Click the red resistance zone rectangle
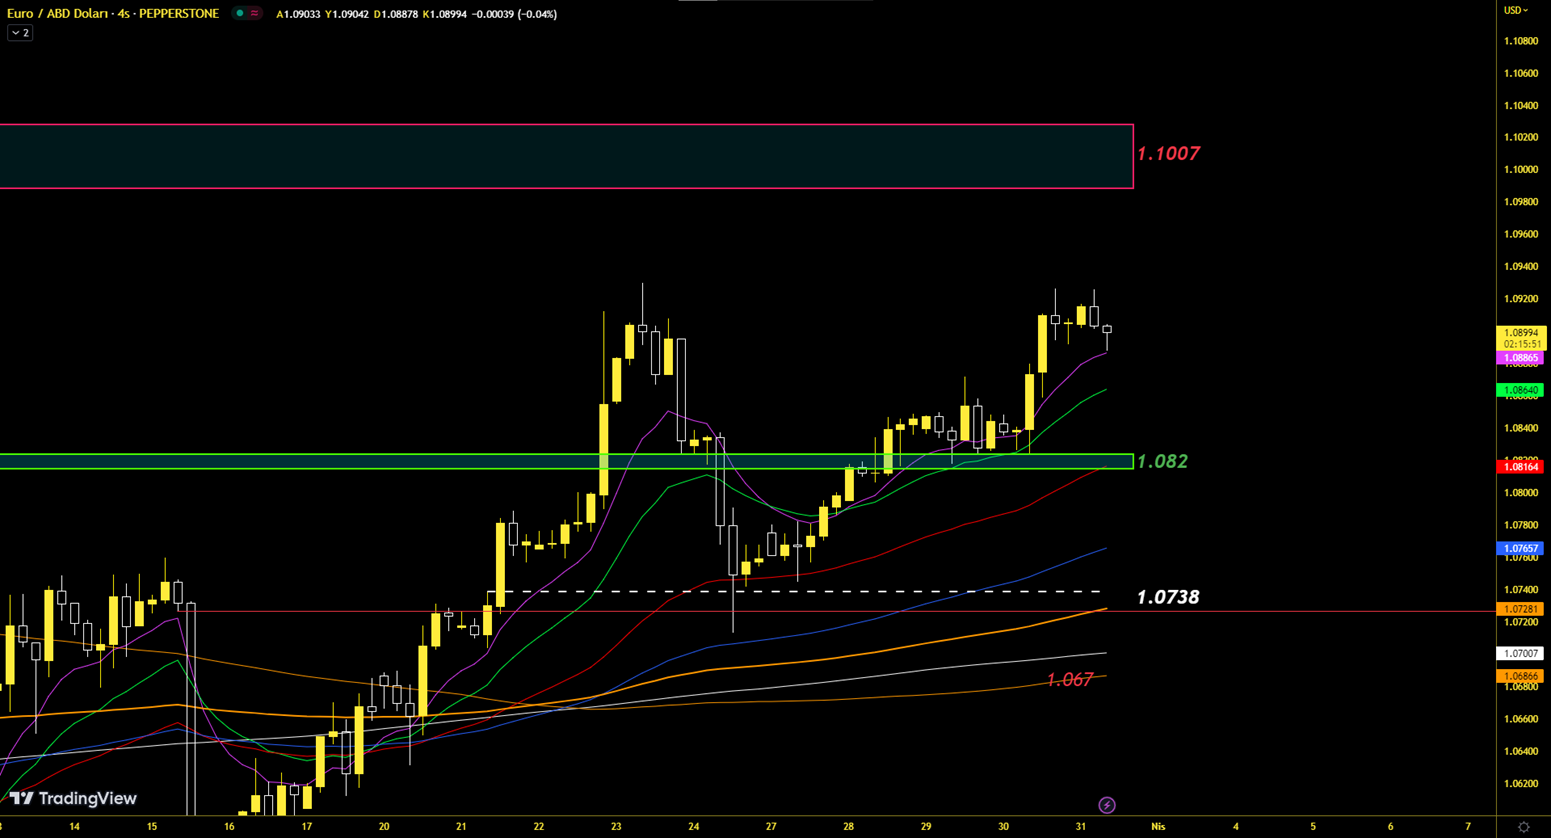This screenshot has height=838, width=1551. (x=566, y=156)
